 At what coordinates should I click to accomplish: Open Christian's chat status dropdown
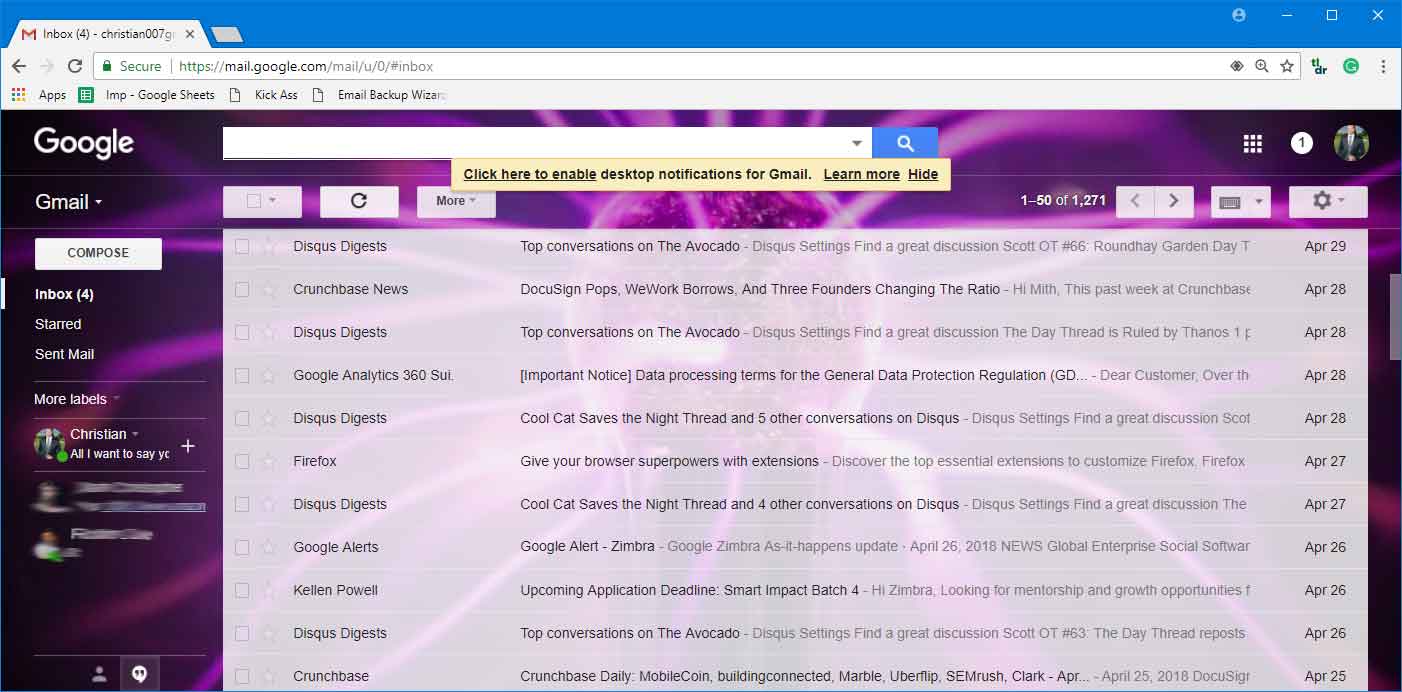coord(135,434)
